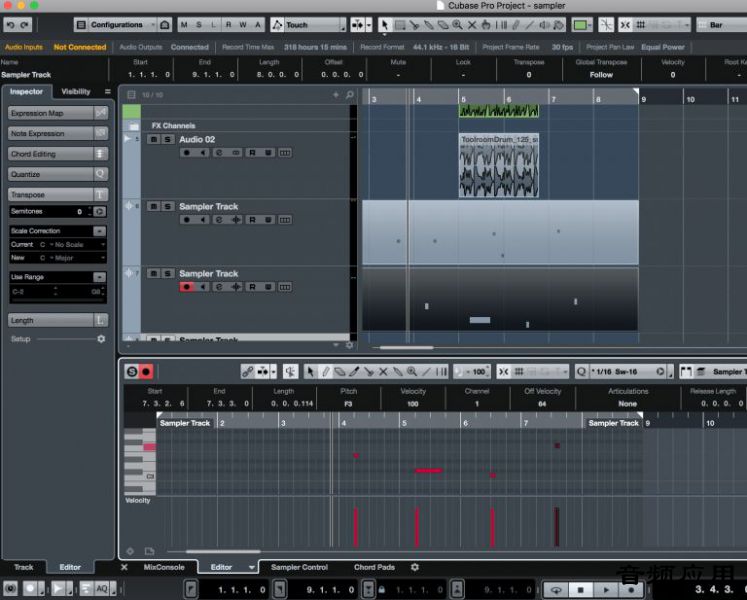Select the Mute tool in key editor toolbar
The height and width of the screenshot is (600, 747).
(383, 372)
